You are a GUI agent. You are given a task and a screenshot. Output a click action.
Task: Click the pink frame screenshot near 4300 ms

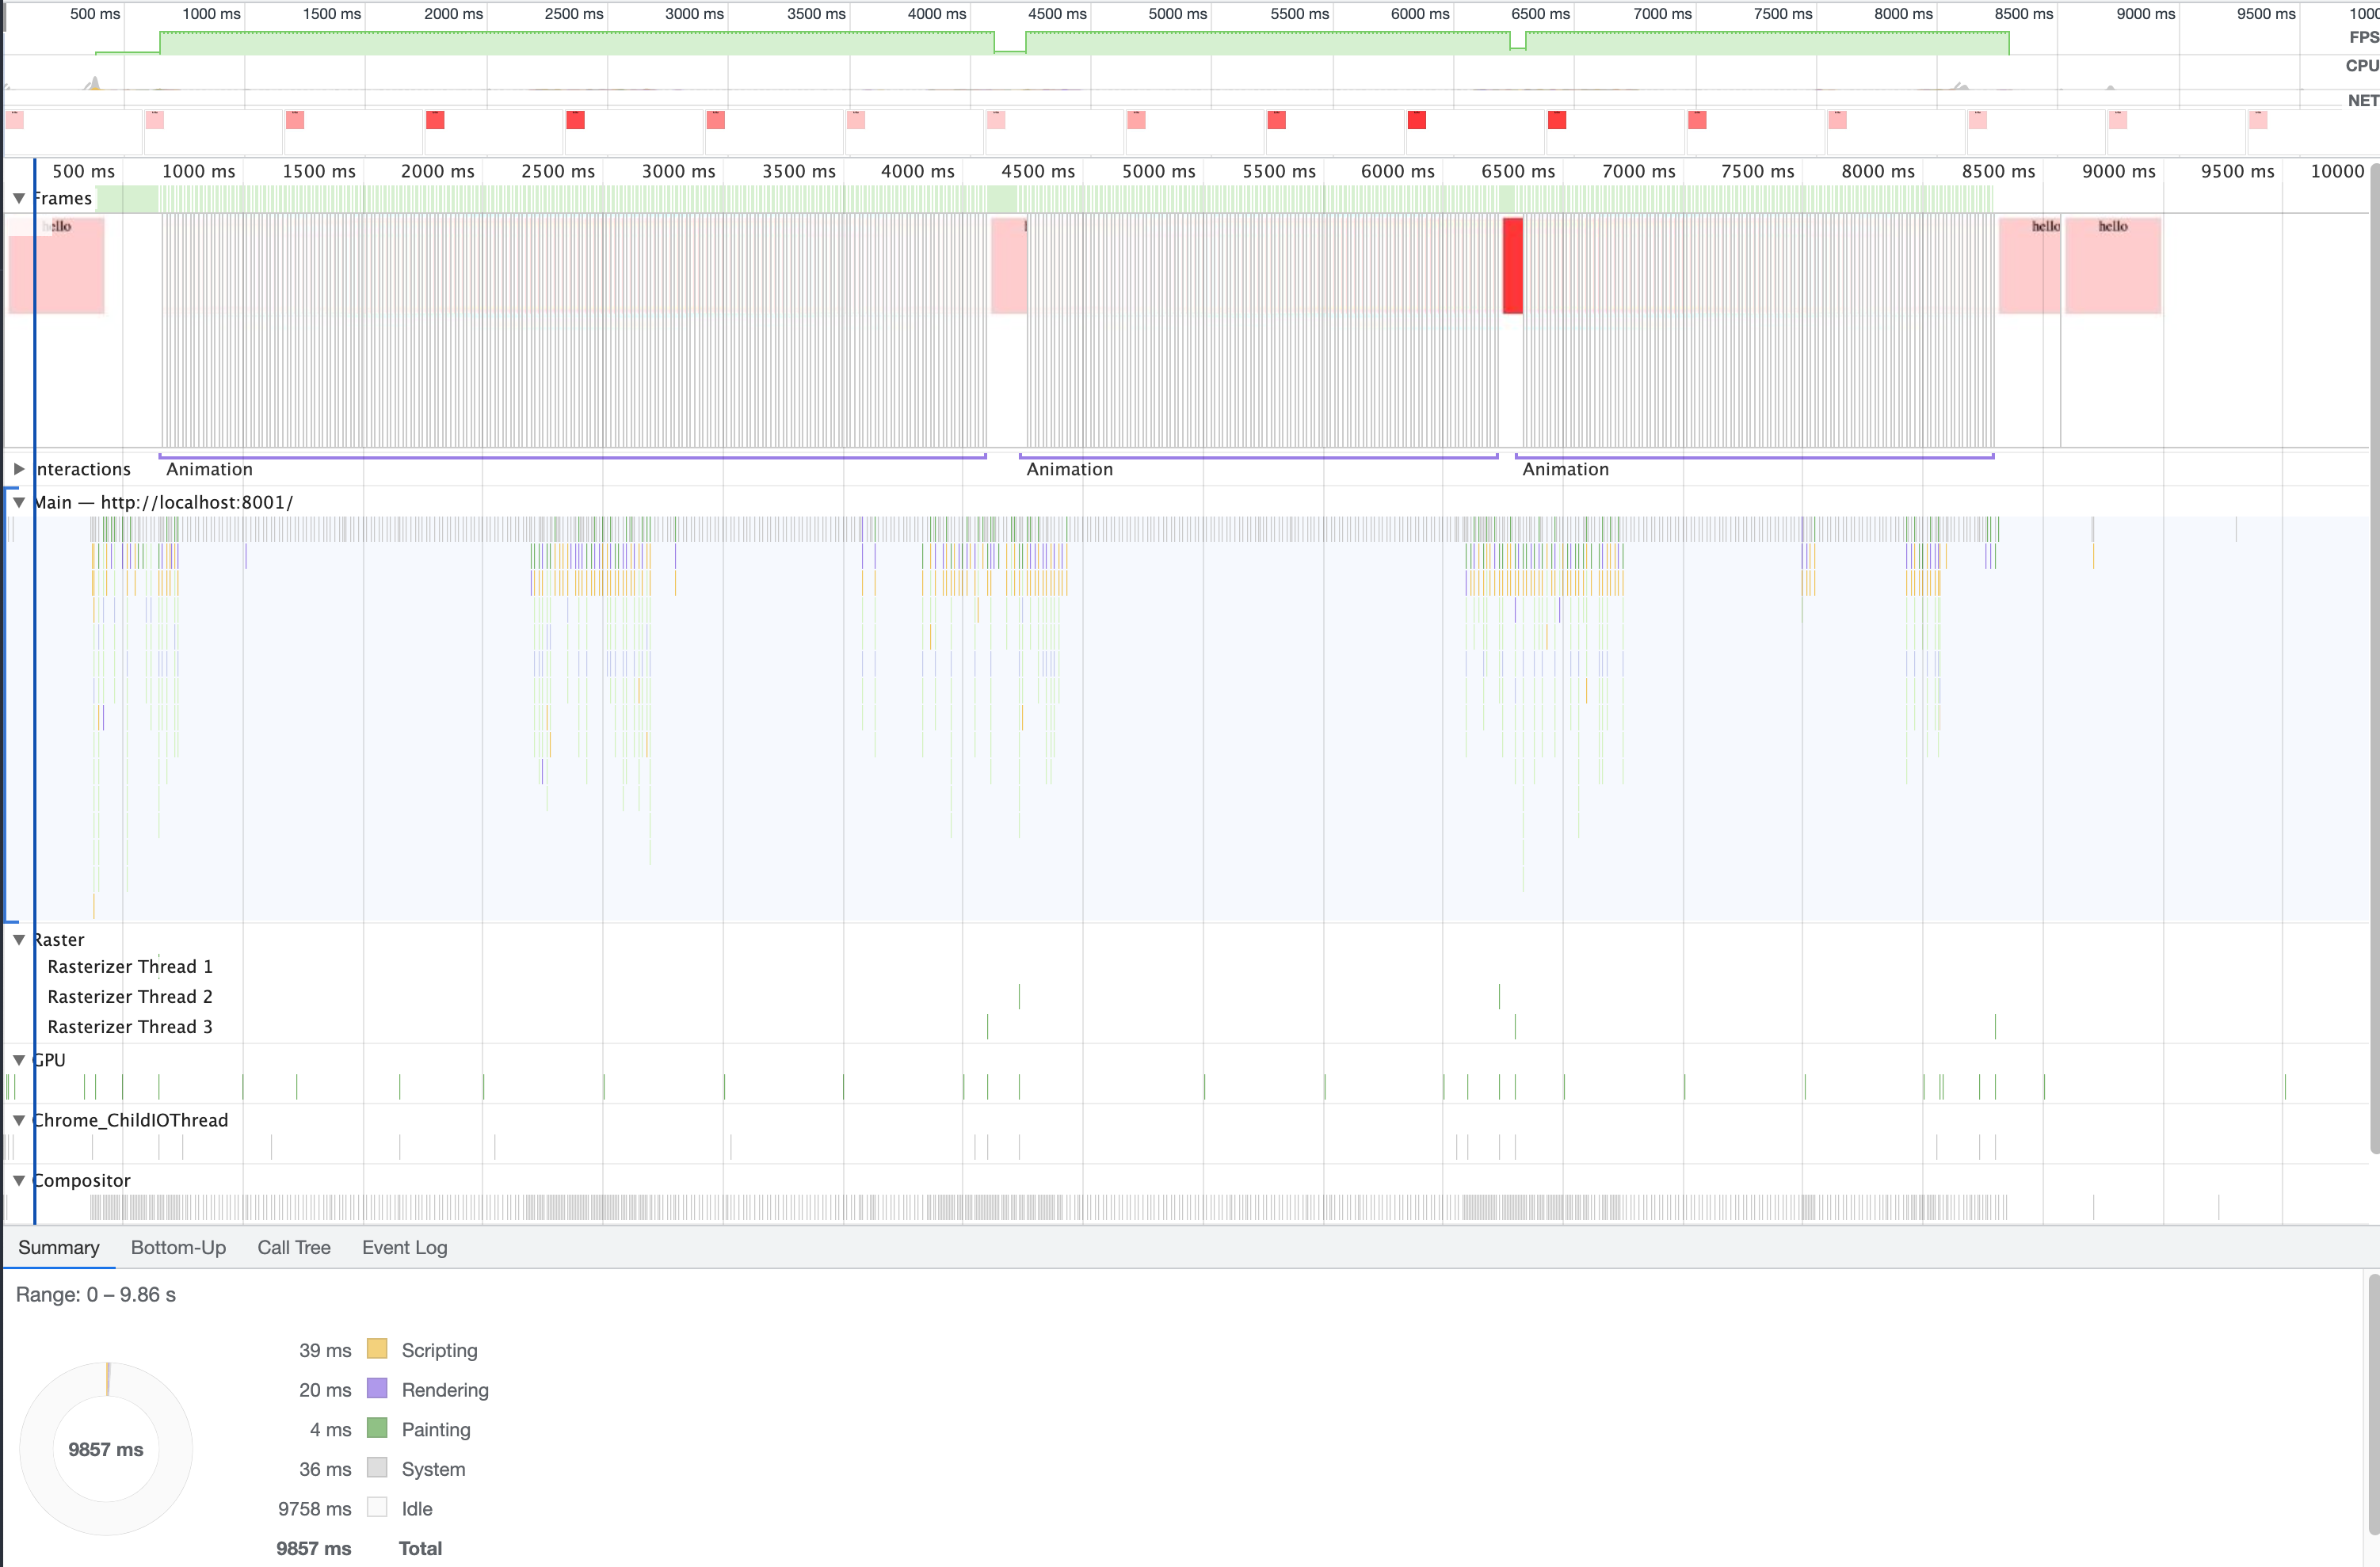[x=1009, y=266]
